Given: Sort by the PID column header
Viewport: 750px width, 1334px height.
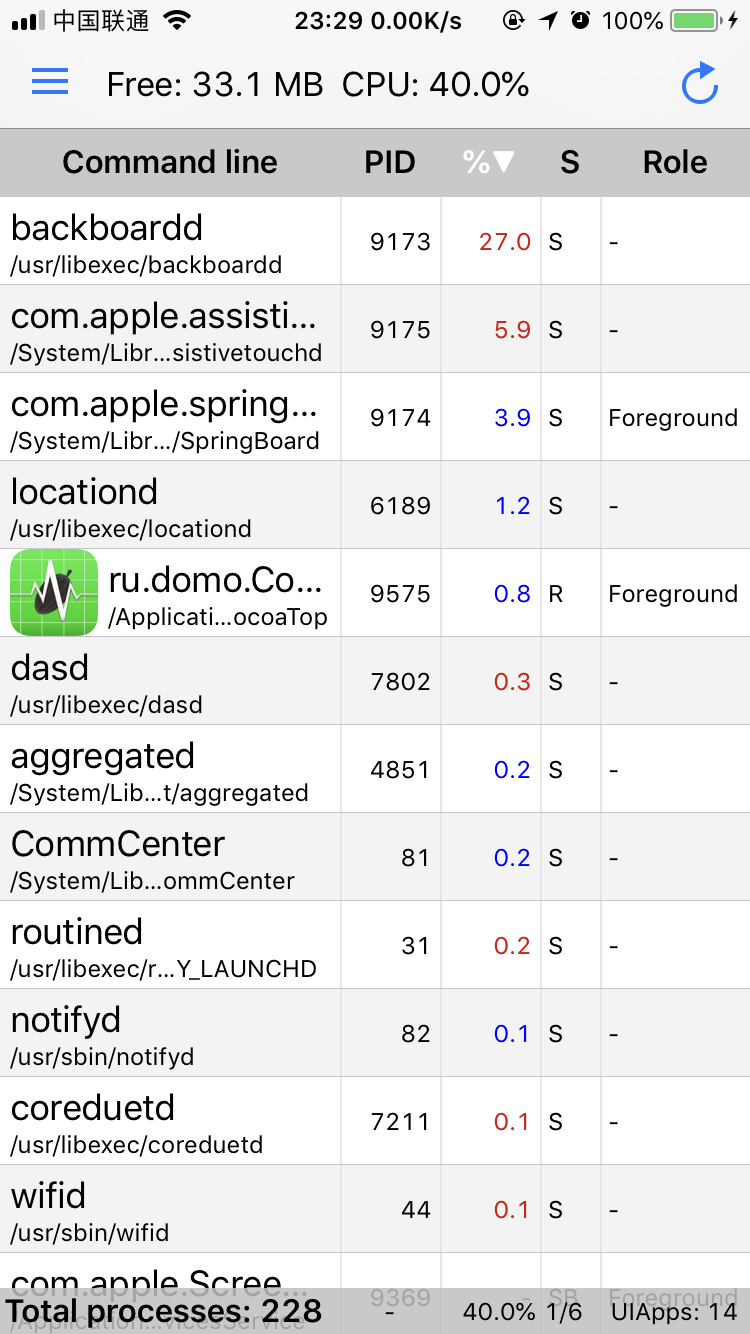Looking at the screenshot, I should pos(390,162).
